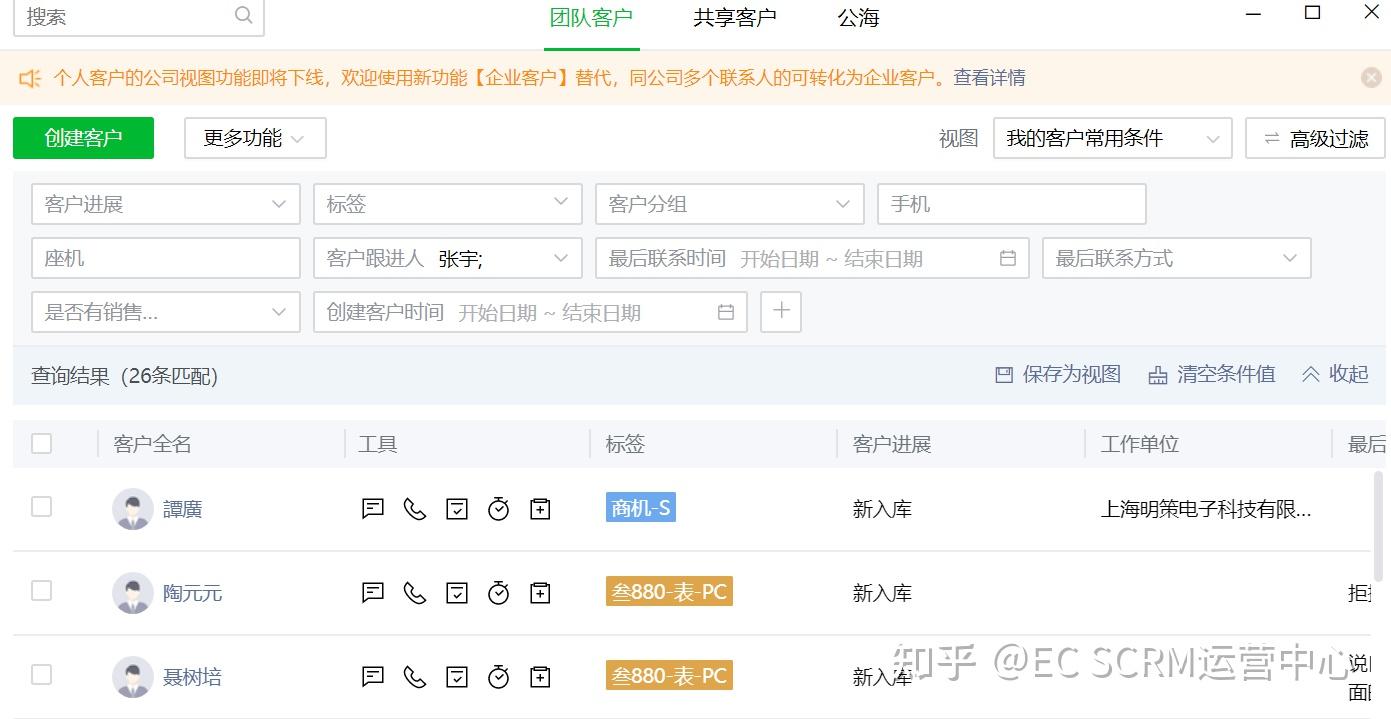Check the select-all checkbox in table header
1391x719 pixels.
pyautogui.click(x=41, y=443)
